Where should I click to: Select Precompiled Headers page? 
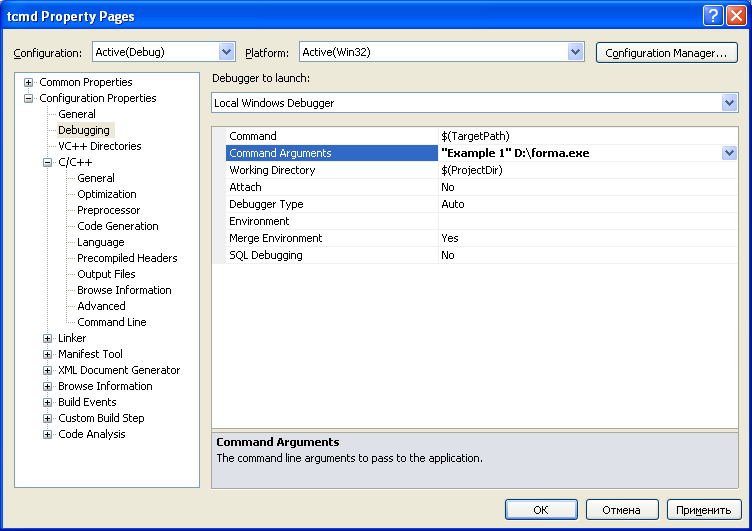click(x=127, y=258)
